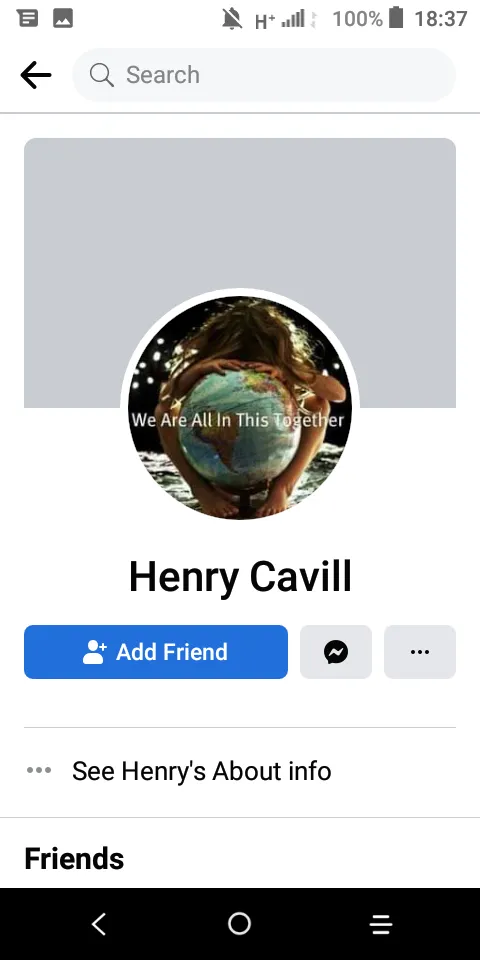Tap the message notification icon in status bar
The height and width of the screenshot is (960, 480).
pyautogui.click(x=28, y=18)
